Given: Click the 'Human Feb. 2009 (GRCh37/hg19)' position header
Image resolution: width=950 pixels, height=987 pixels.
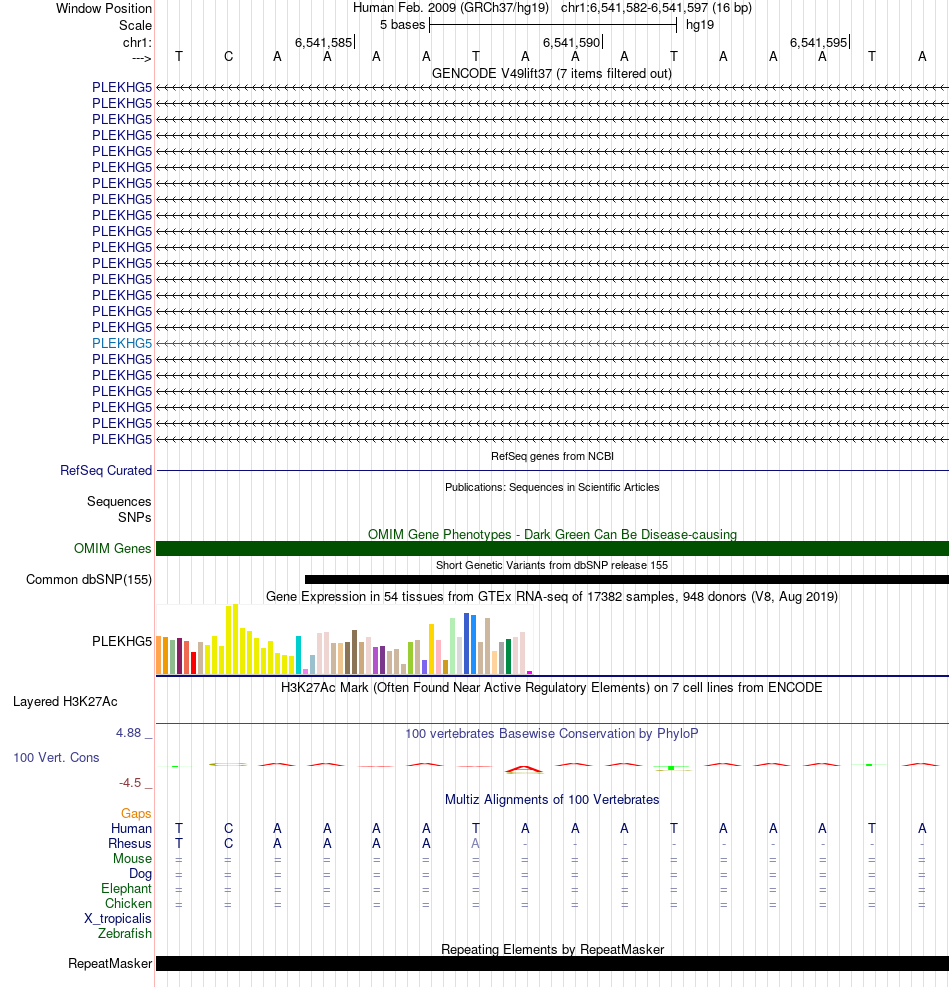Looking at the screenshot, I should pos(451,8).
